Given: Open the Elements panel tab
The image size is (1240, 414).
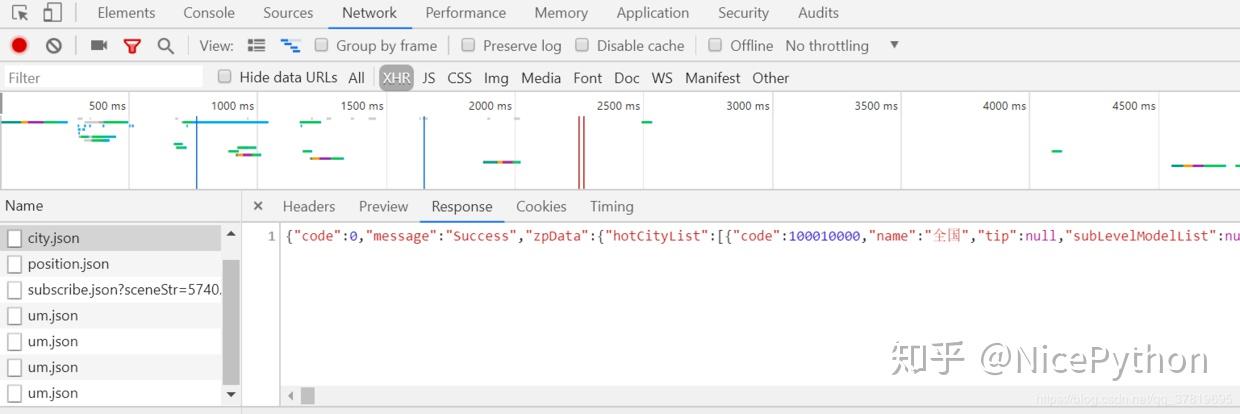Looking at the screenshot, I should (126, 13).
